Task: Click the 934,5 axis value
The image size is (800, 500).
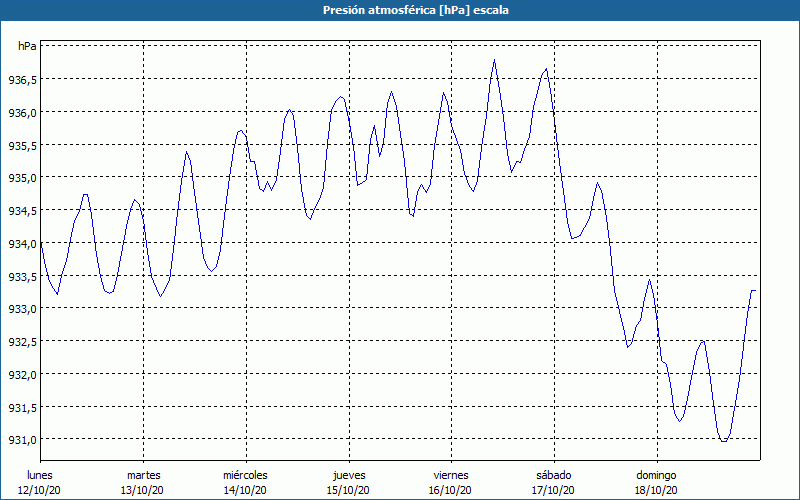Action: point(22,211)
